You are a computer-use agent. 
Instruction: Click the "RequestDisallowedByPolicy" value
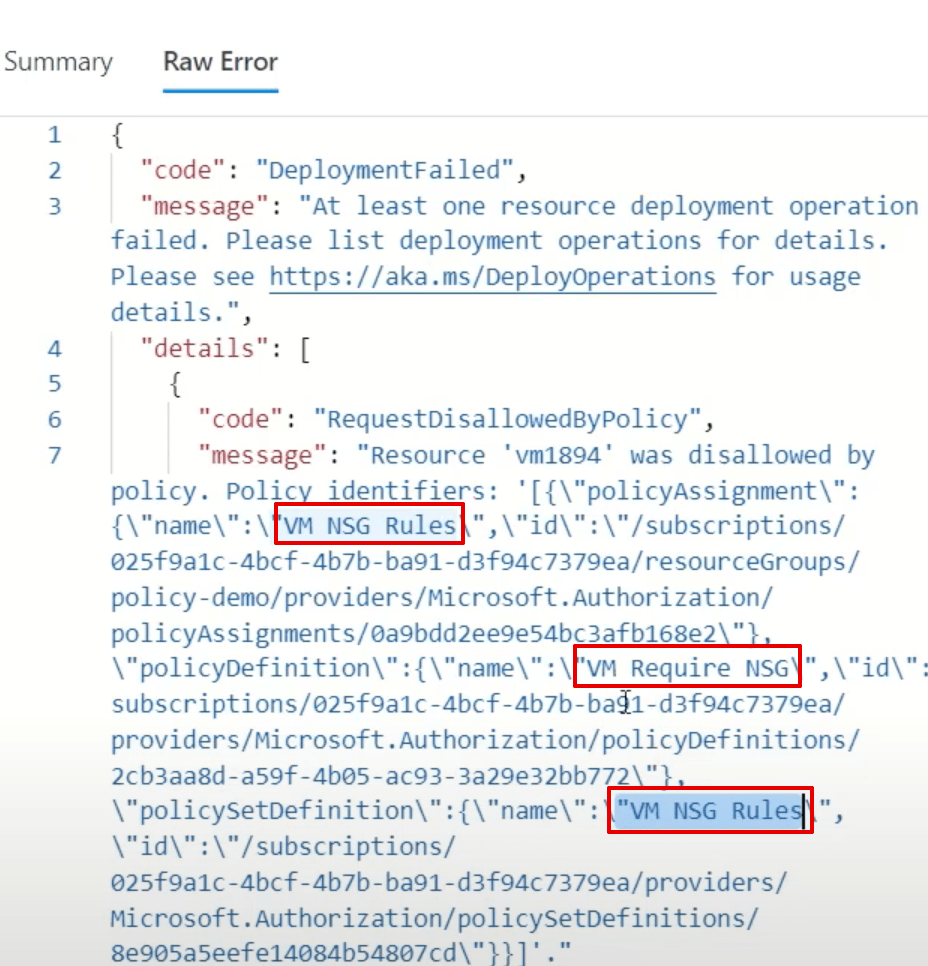500,420
